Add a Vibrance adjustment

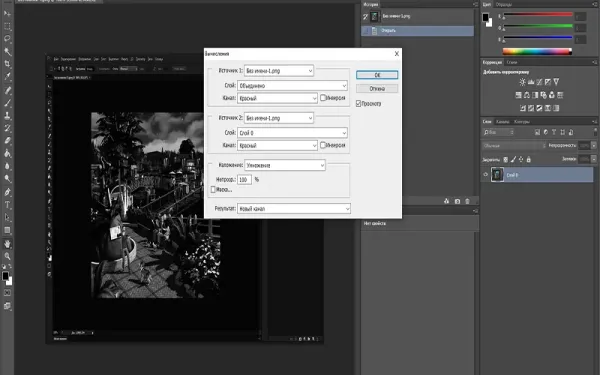click(x=556, y=82)
